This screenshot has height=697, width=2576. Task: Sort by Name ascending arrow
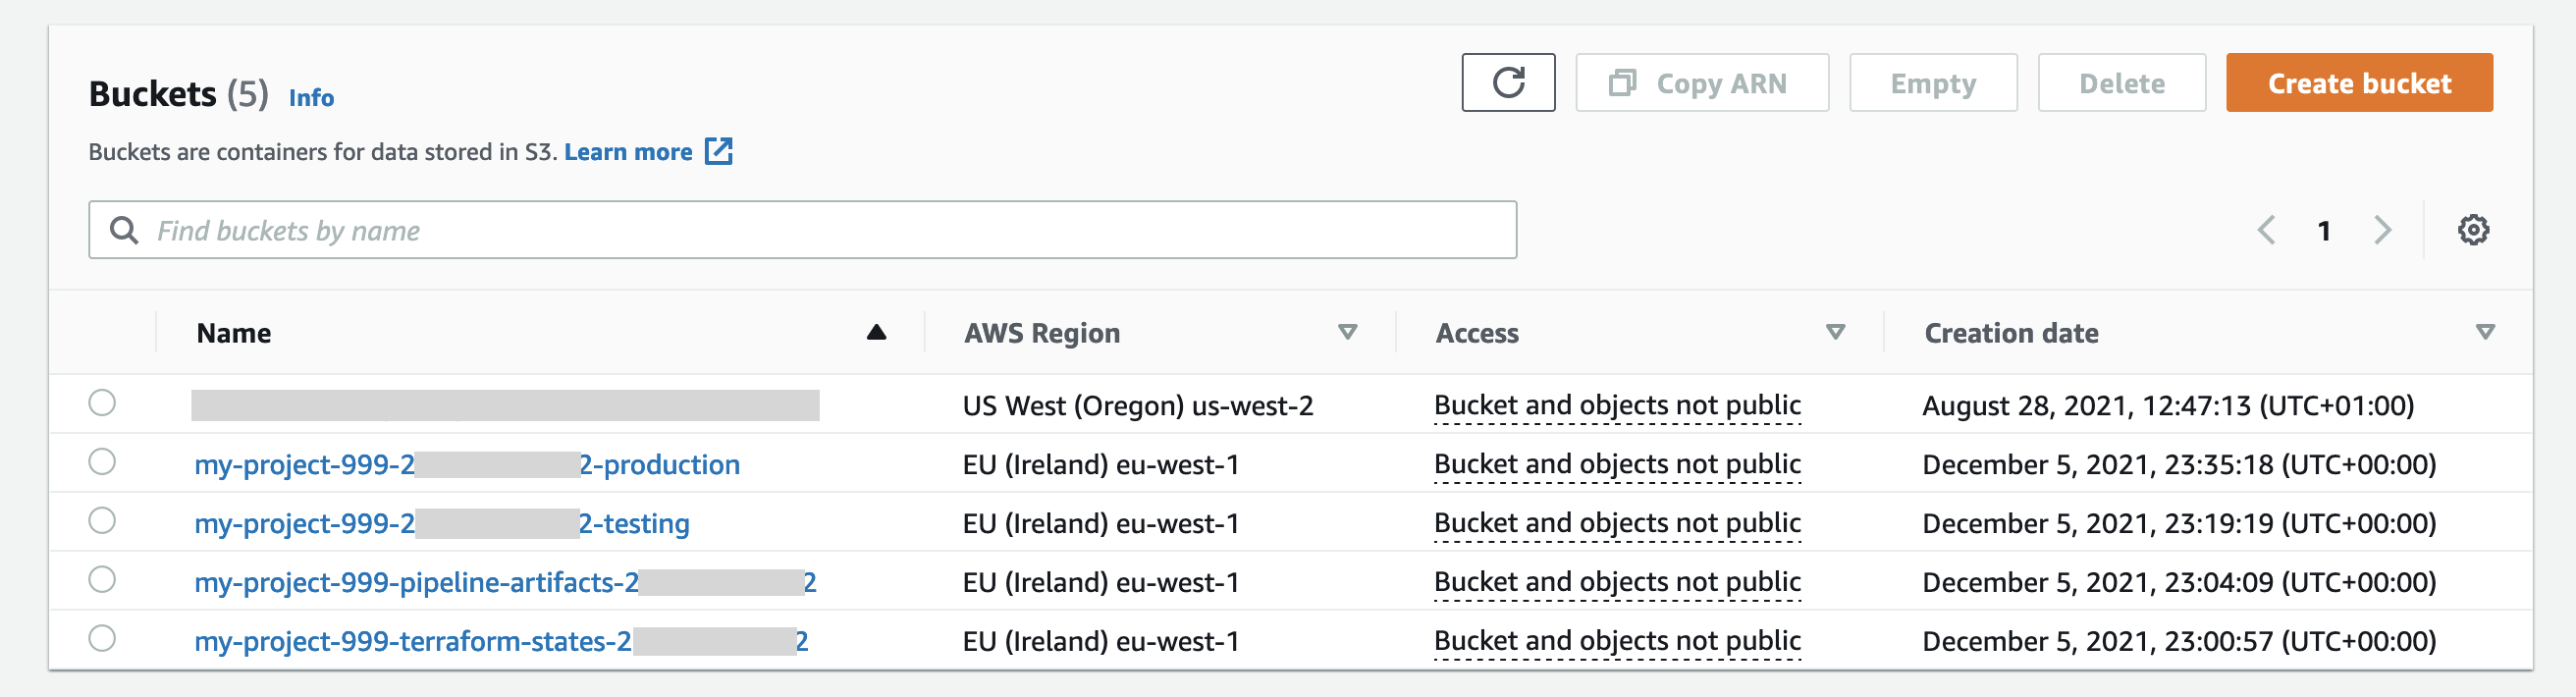pyautogui.click(x=876, y=332)
